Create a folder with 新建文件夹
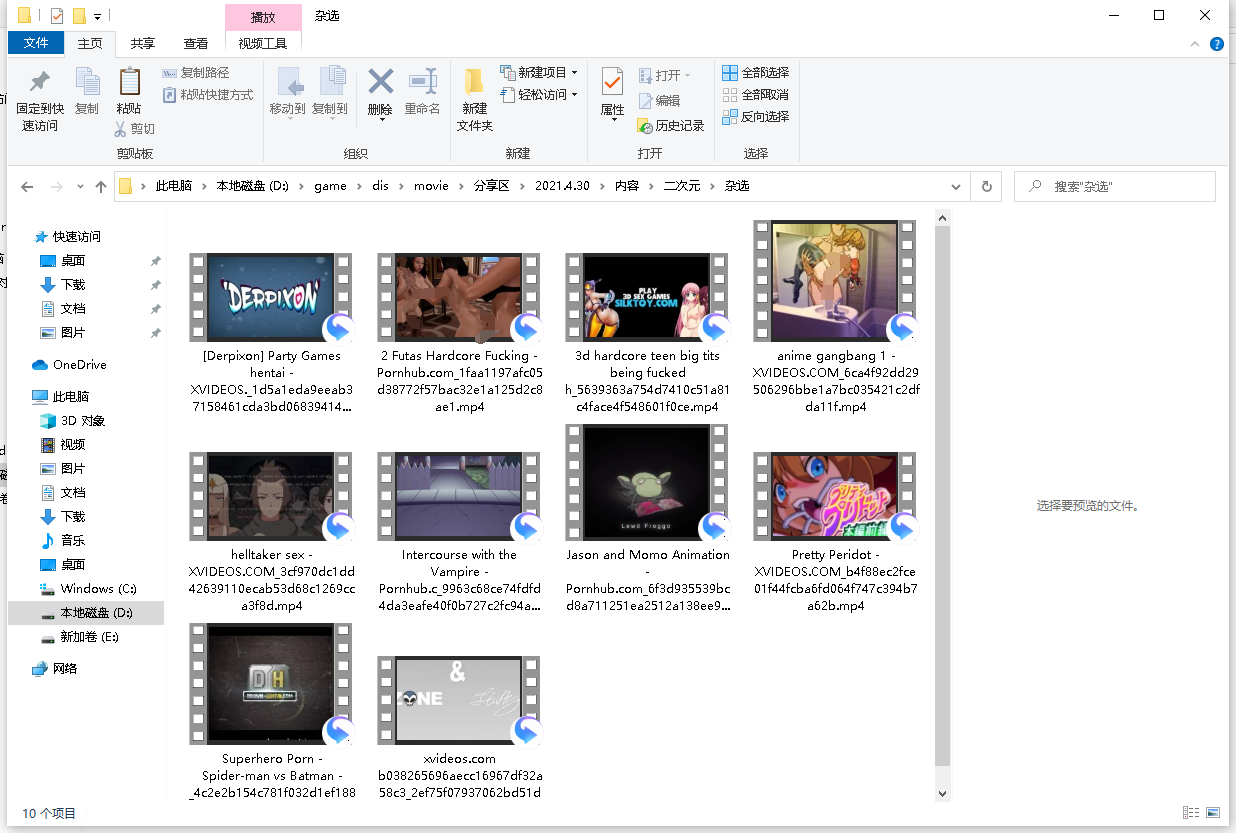 (x=475, y=100)
